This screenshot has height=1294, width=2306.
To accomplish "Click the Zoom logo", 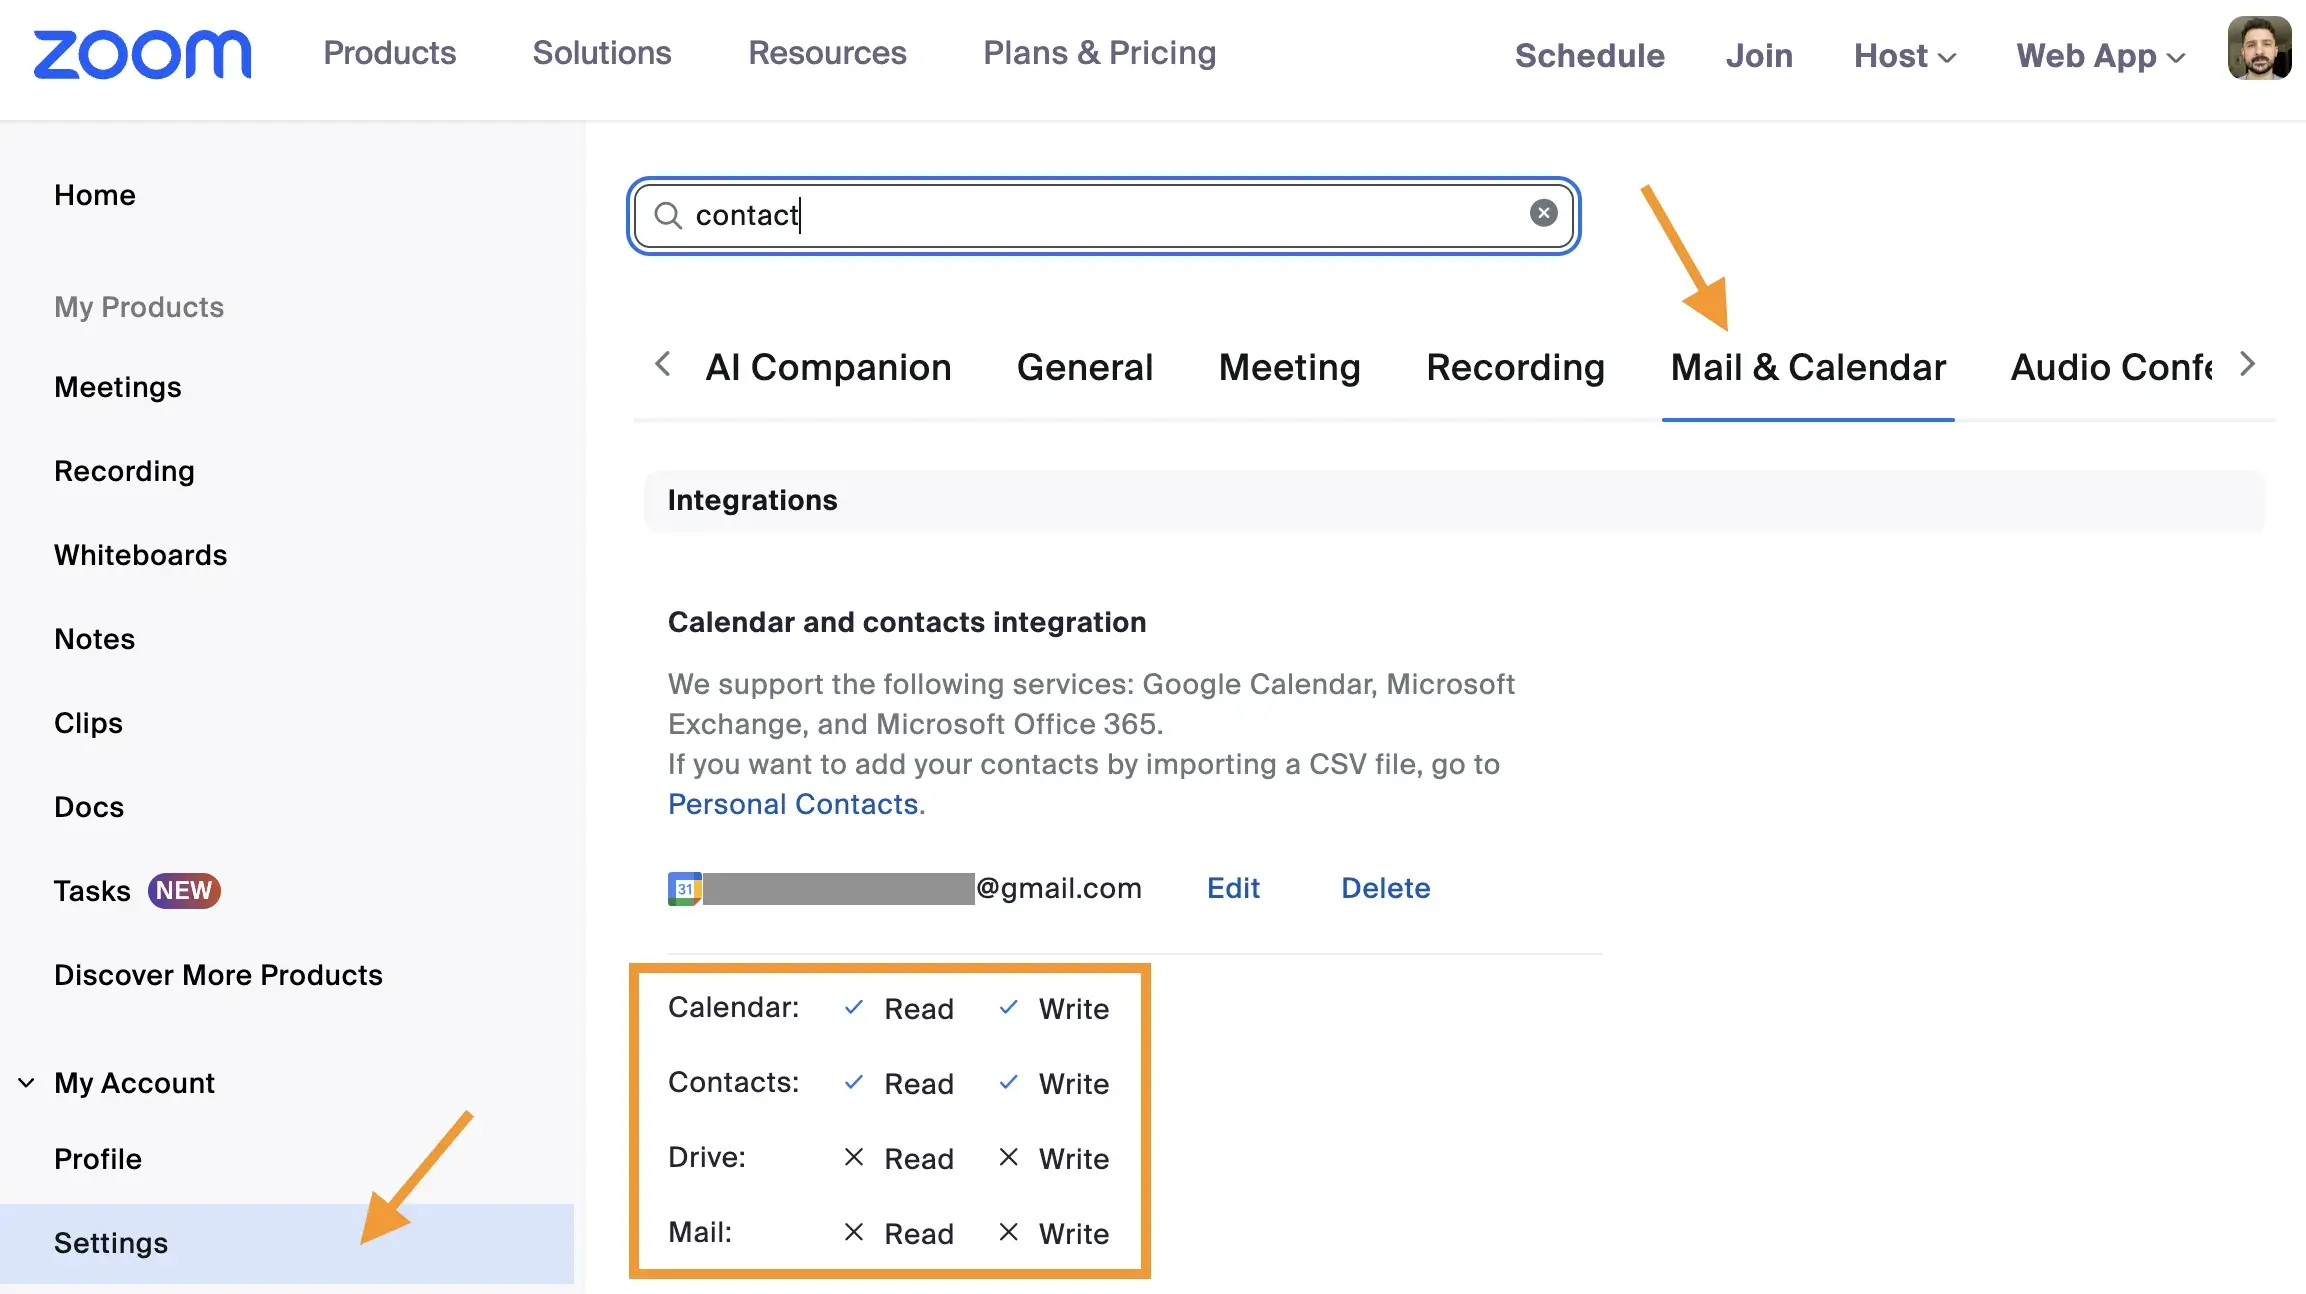I will 142,55.
